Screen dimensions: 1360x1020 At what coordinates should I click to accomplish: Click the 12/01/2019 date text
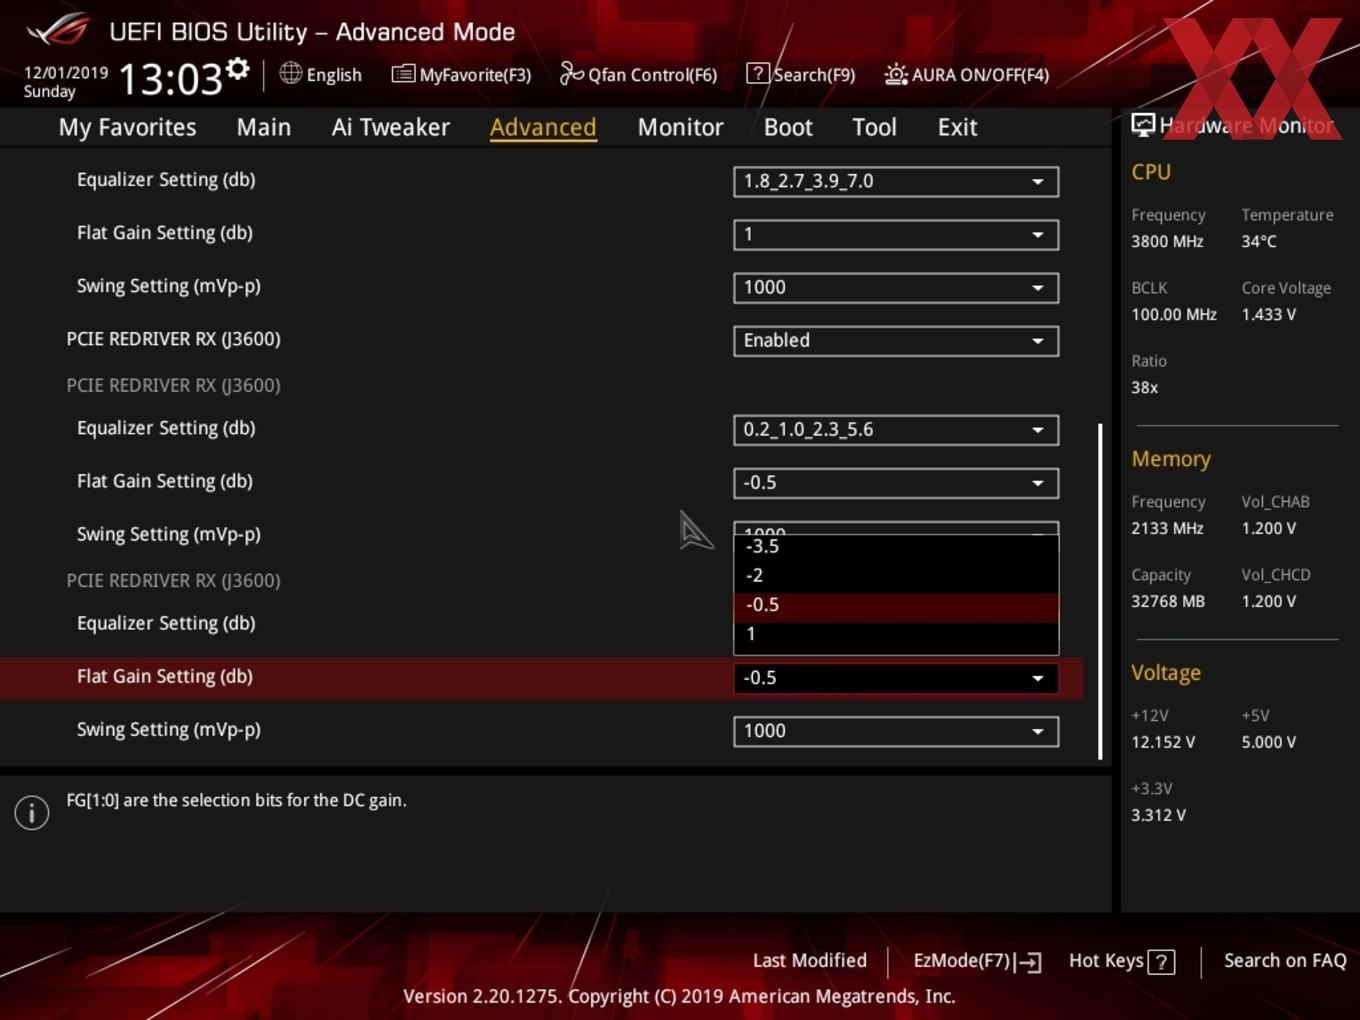[x=66, y=73]
